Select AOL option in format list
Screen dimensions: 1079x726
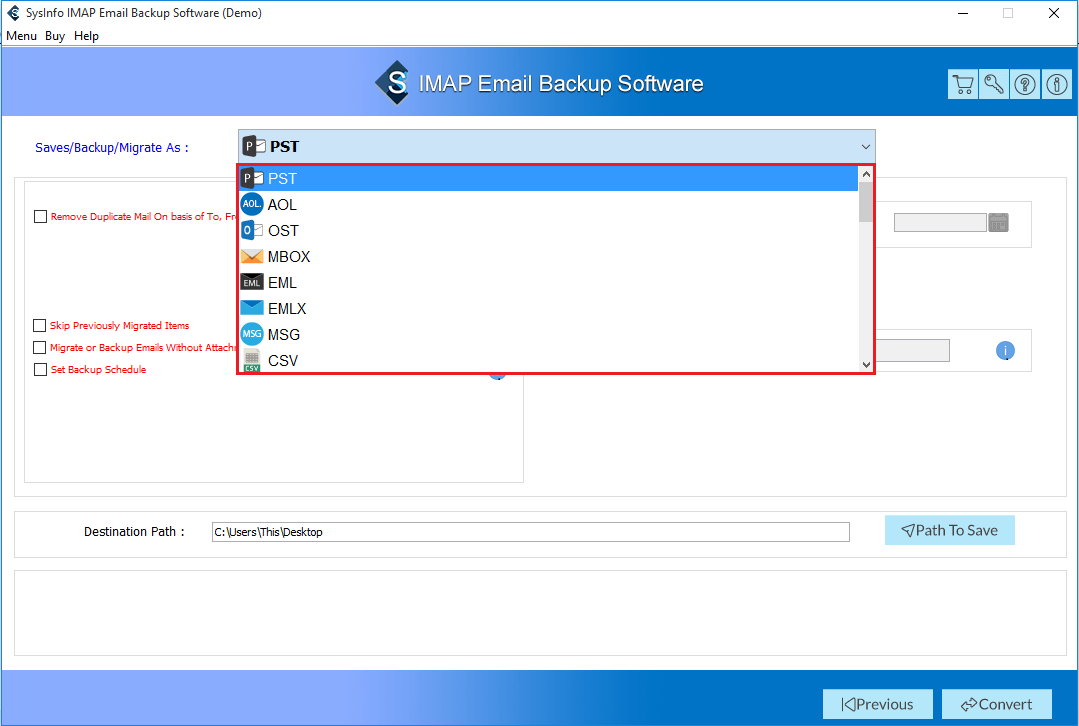[x=548, y=204]
